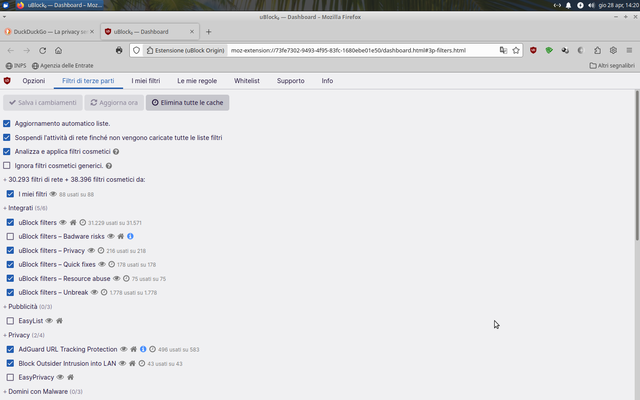
Task: Collapse the Integrati section
Action: click(25, 208)
